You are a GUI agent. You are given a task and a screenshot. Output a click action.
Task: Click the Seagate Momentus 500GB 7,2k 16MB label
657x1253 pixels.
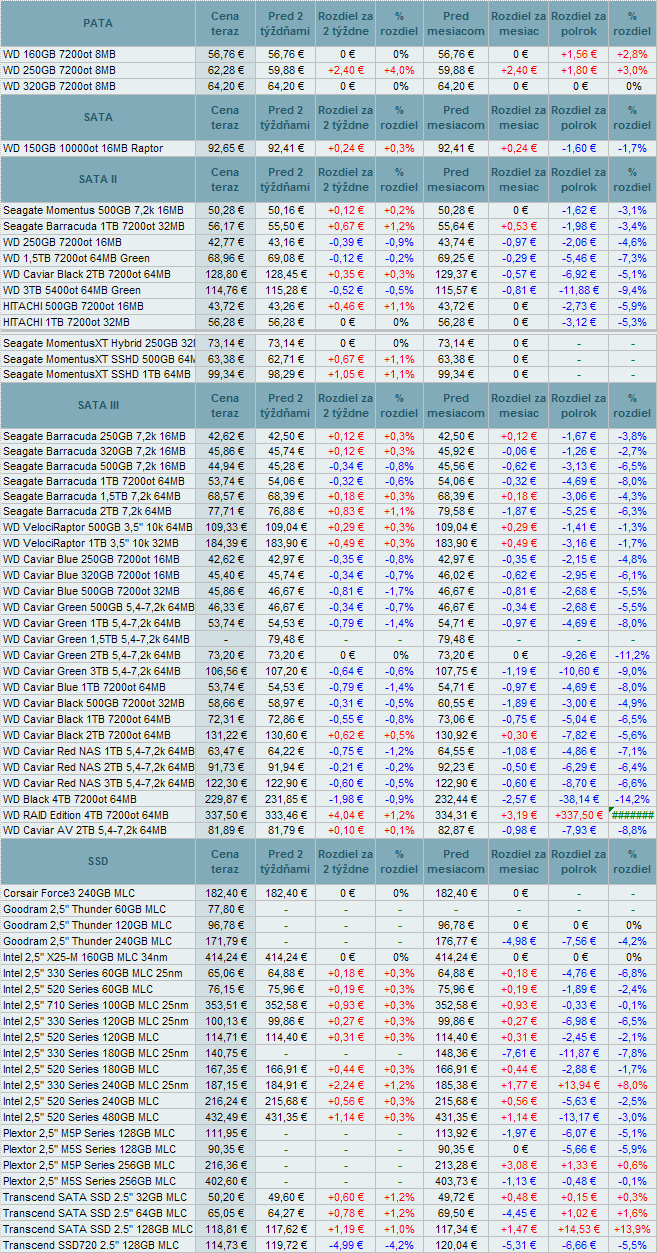pos(93,210)
